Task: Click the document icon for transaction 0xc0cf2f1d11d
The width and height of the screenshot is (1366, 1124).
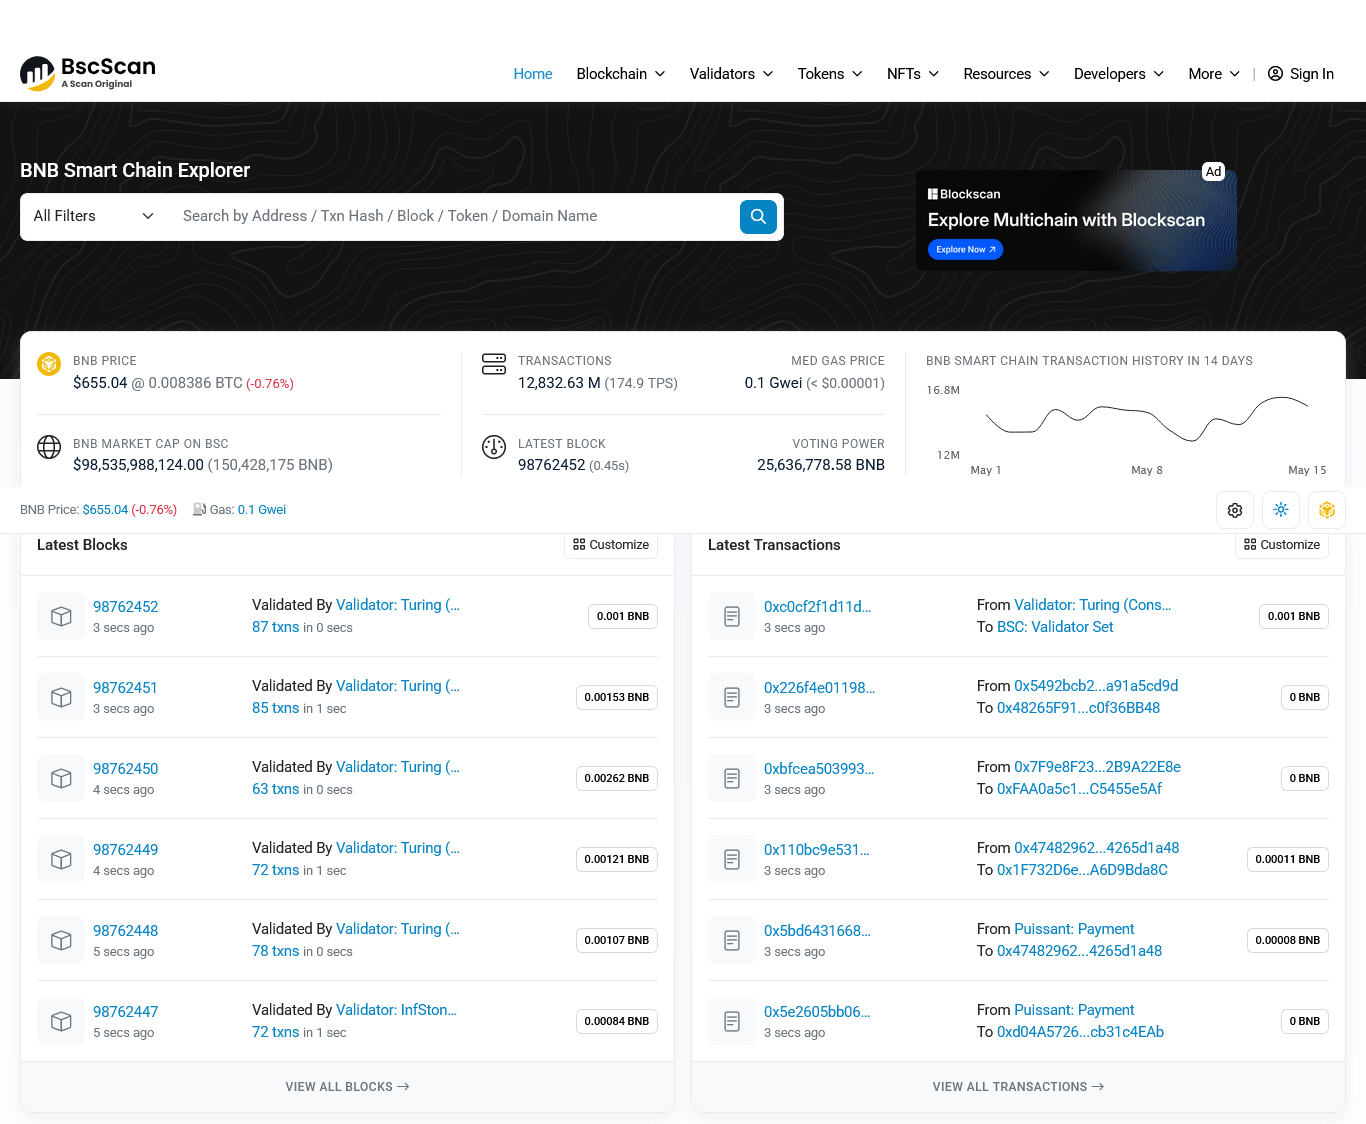Action: (732, 616)
